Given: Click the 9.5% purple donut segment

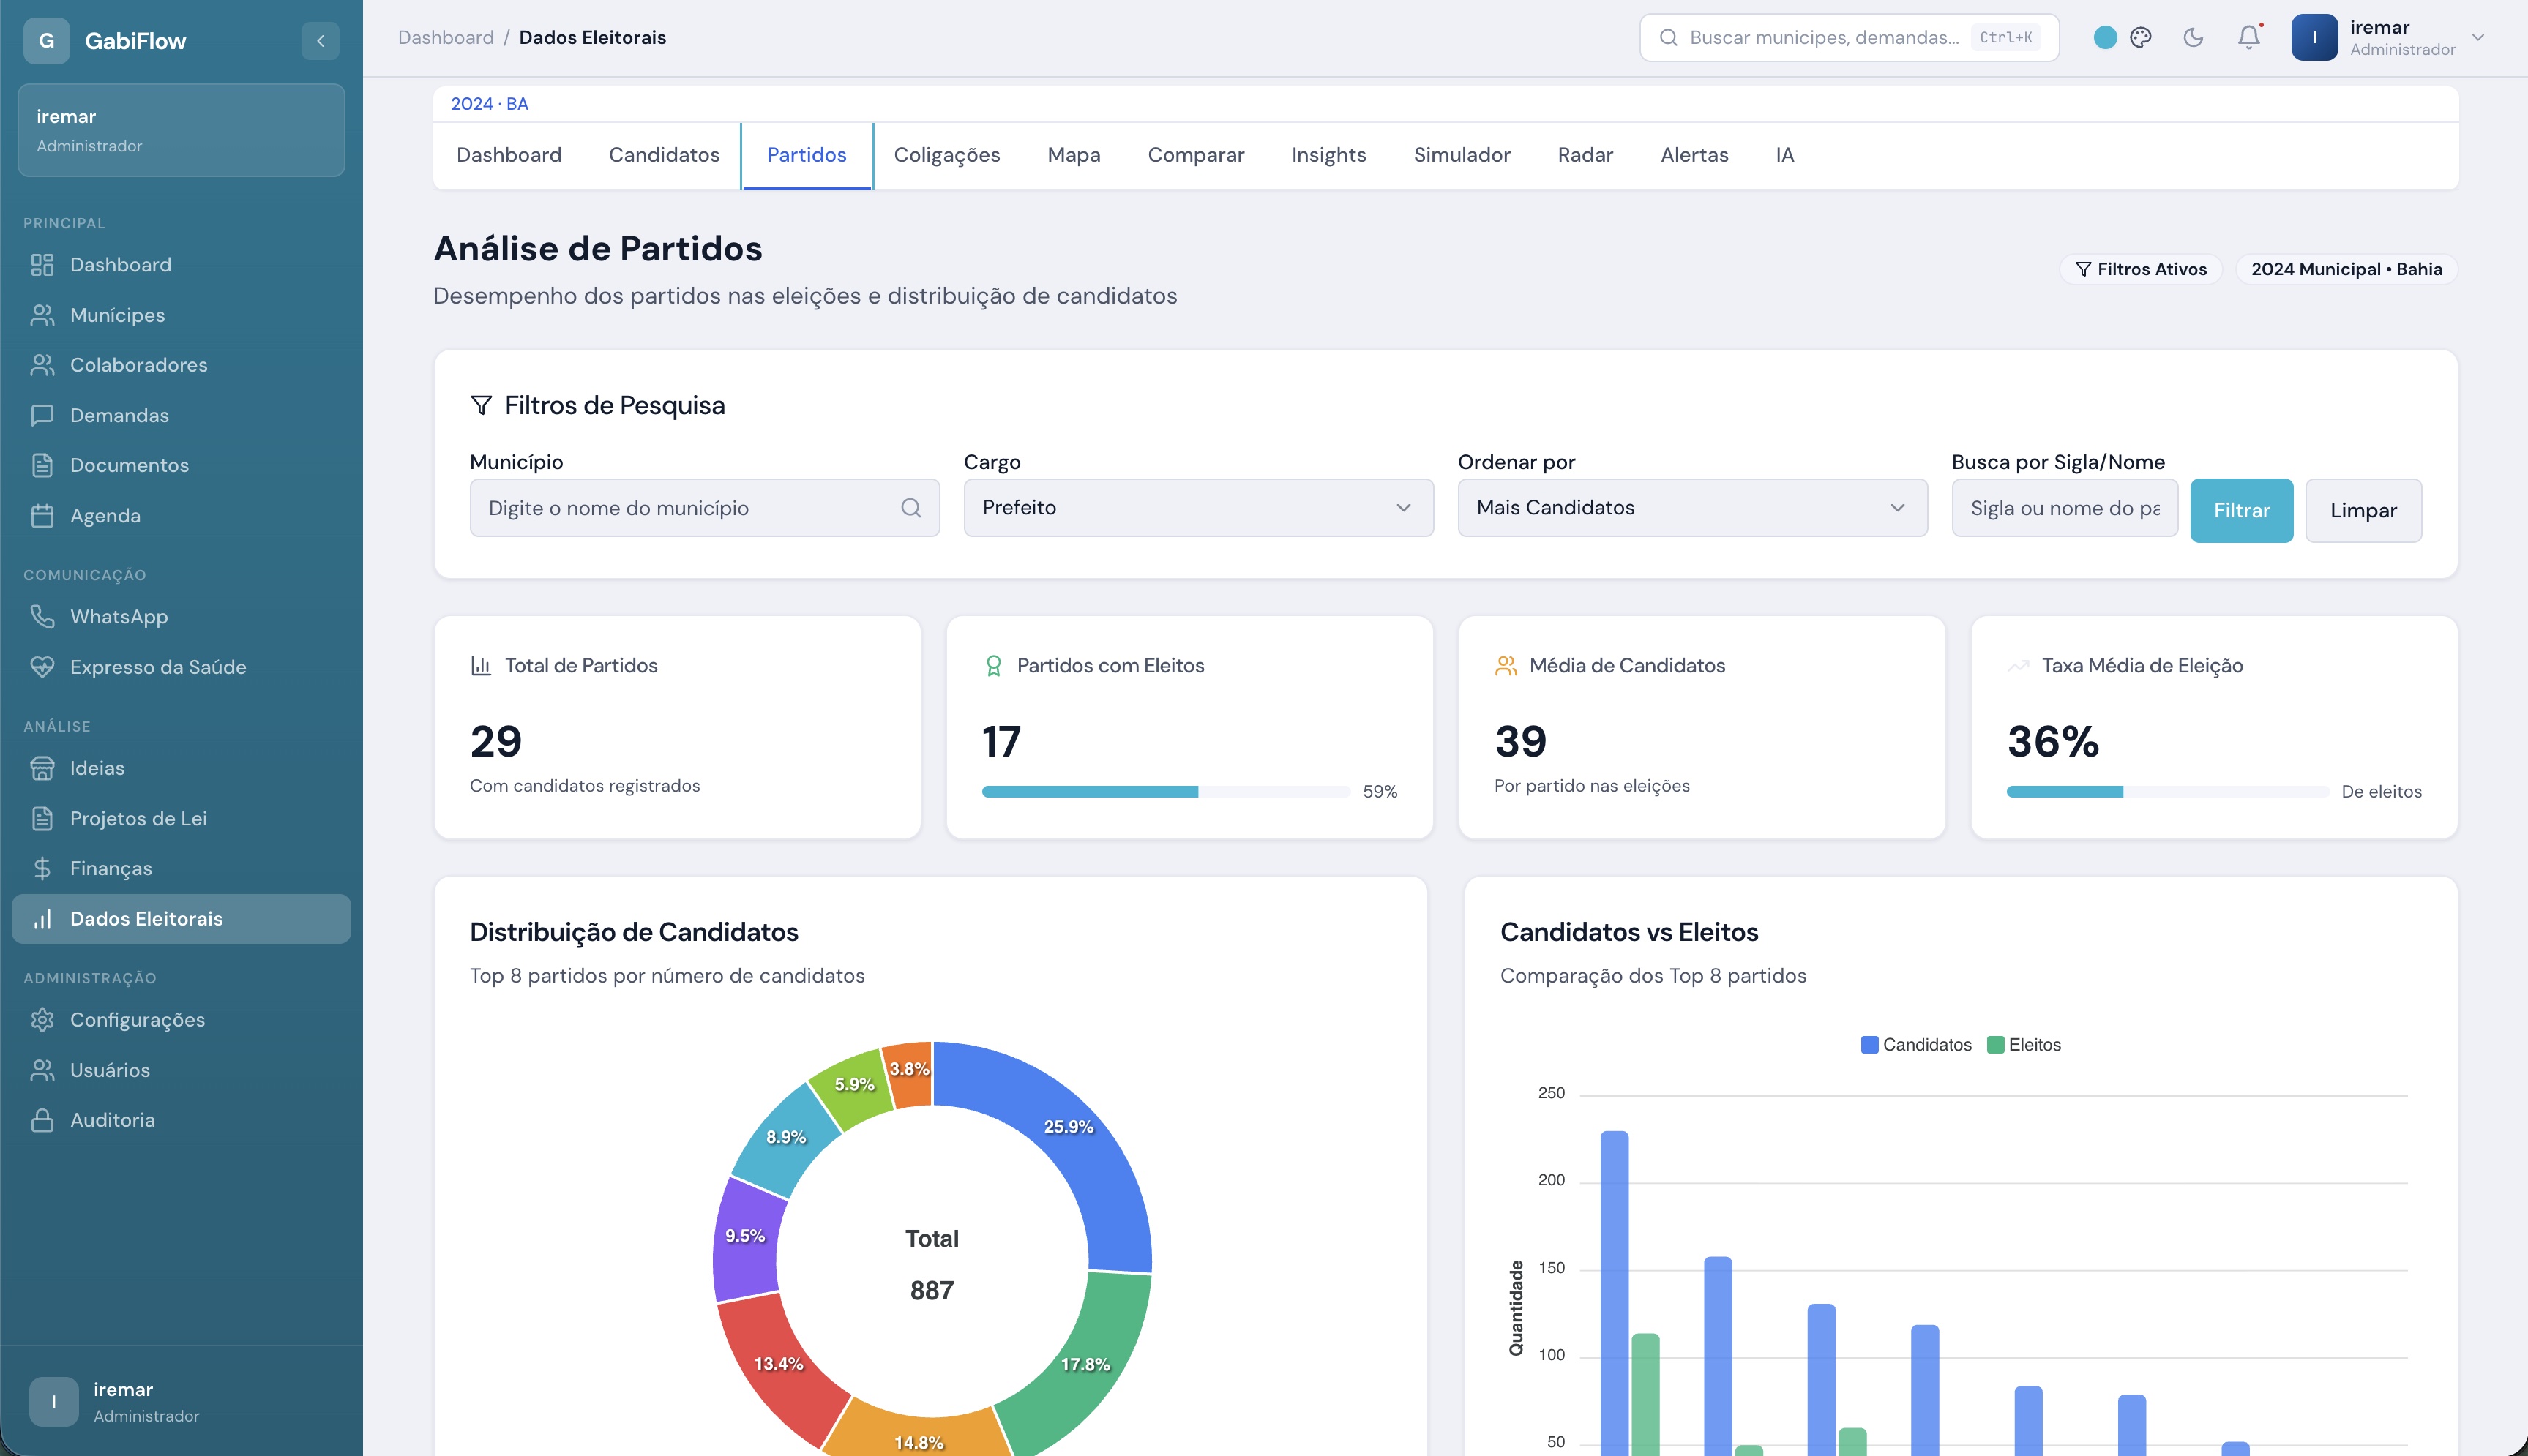Looking at the screenshot, I should 745,1236.
